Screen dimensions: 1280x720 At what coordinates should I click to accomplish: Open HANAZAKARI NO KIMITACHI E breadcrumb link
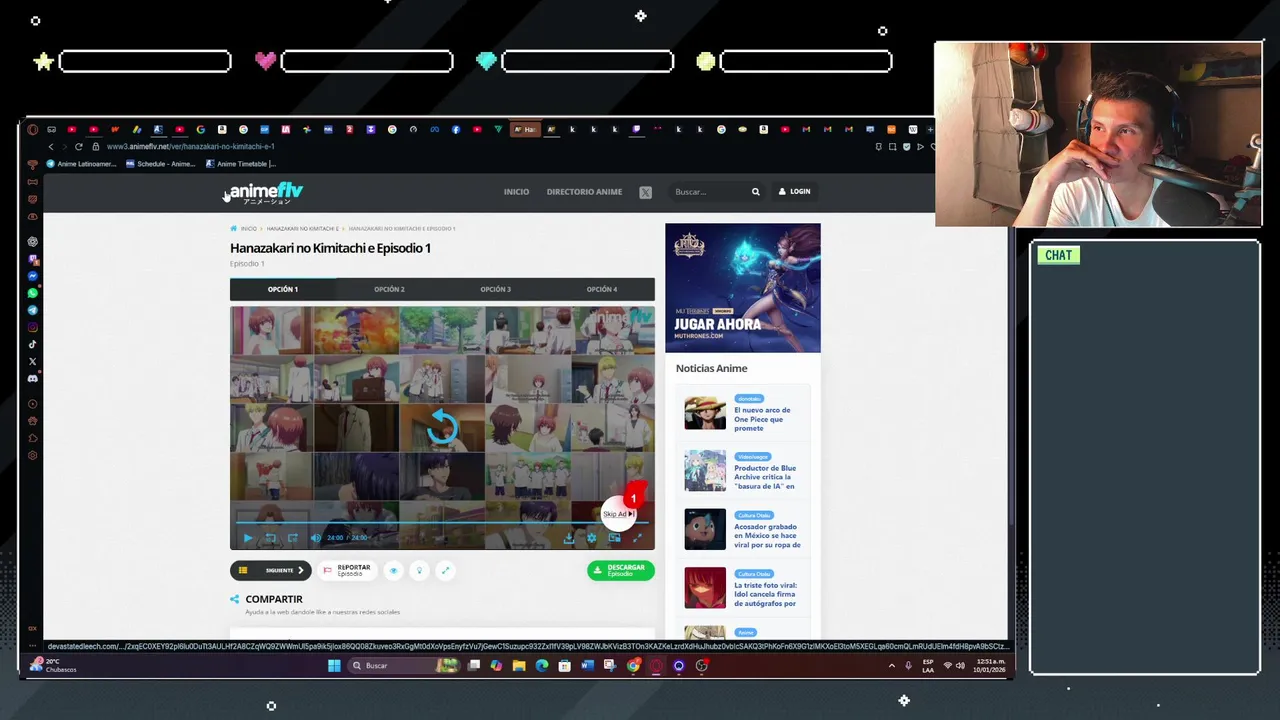point(302,228)
